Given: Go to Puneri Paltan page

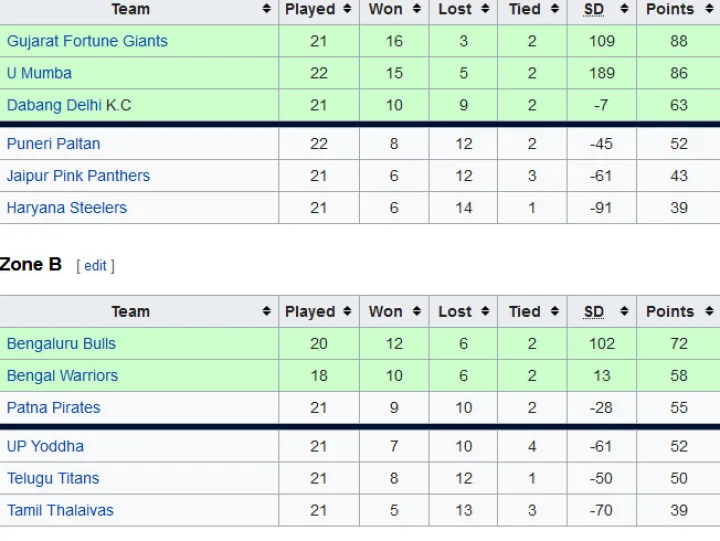Looking at the screenshot, I should [53, 144].
